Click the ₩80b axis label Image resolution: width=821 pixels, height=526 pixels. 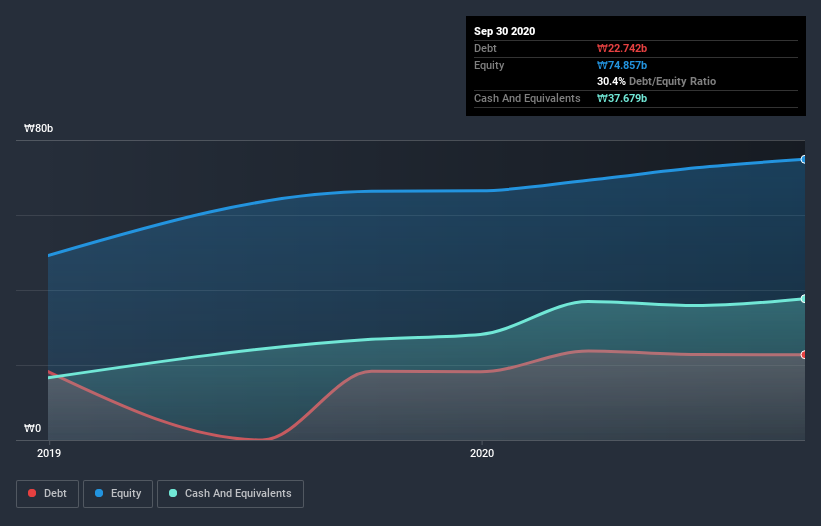(x=38, y=129)
